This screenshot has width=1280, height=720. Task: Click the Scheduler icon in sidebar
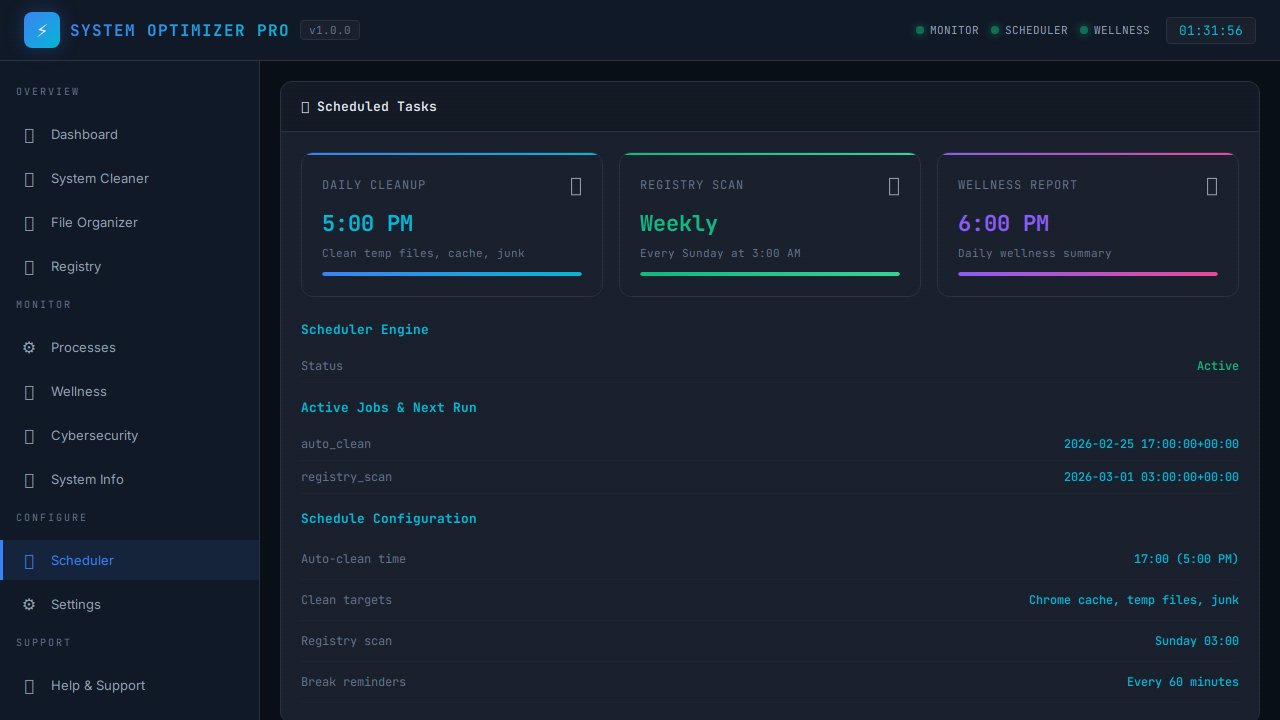point(29,560)
